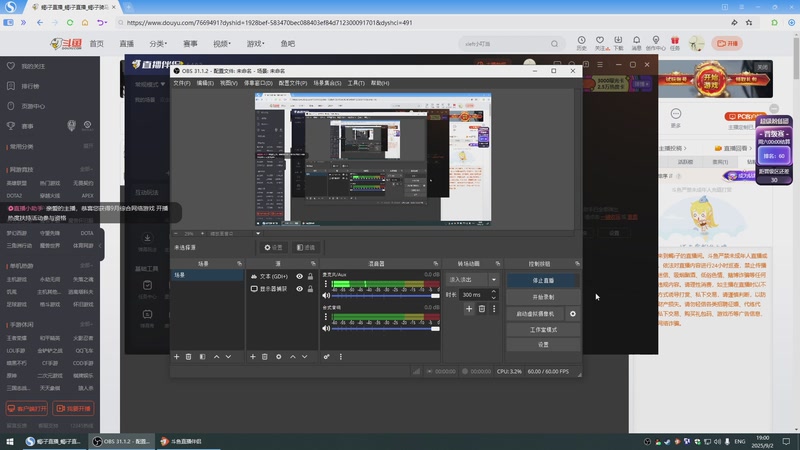Expand 游戏 dropdown in Douyu navigation

pos(255,44)
